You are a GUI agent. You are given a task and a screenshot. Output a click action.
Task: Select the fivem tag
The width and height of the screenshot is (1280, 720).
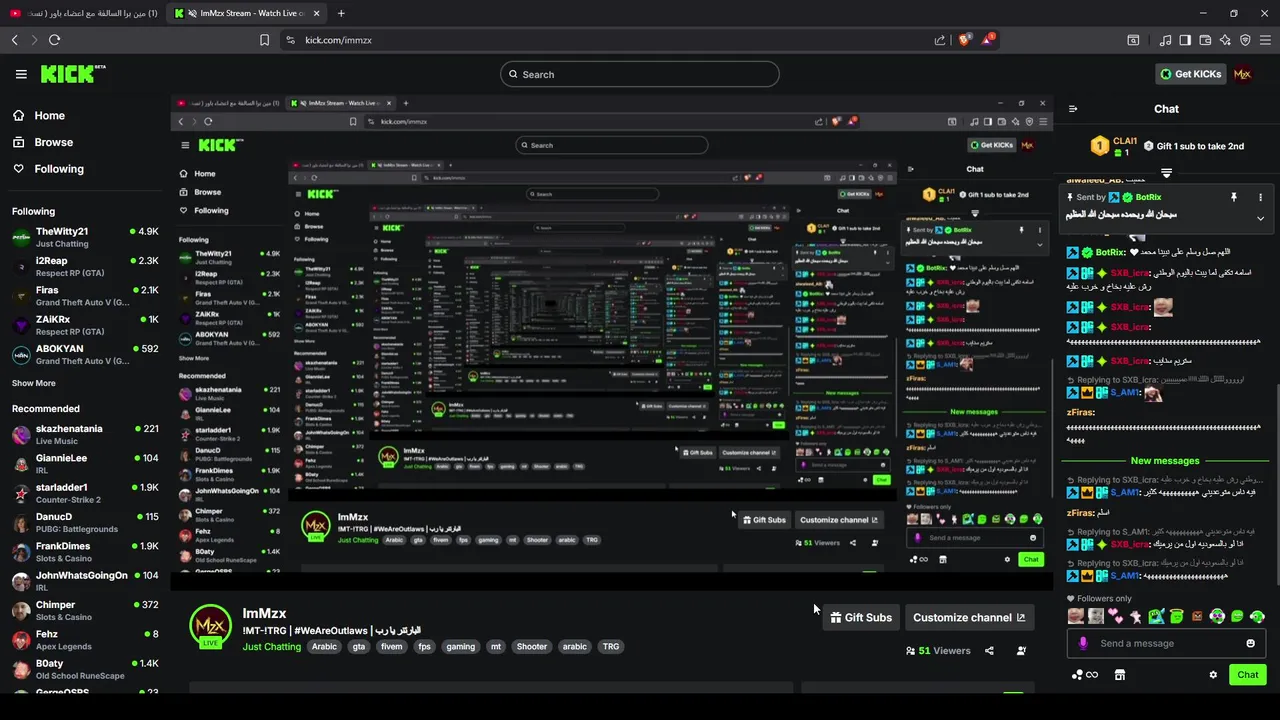click(x=391, y=646)
